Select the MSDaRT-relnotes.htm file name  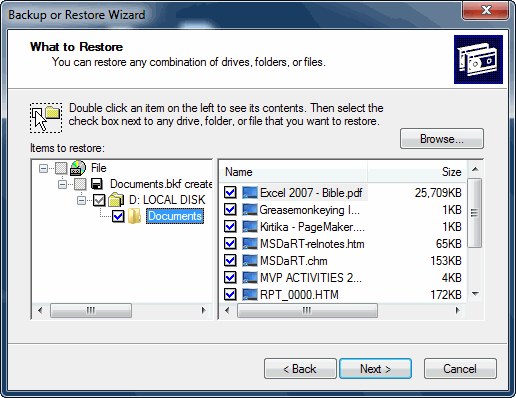click(x=312, y=244)
